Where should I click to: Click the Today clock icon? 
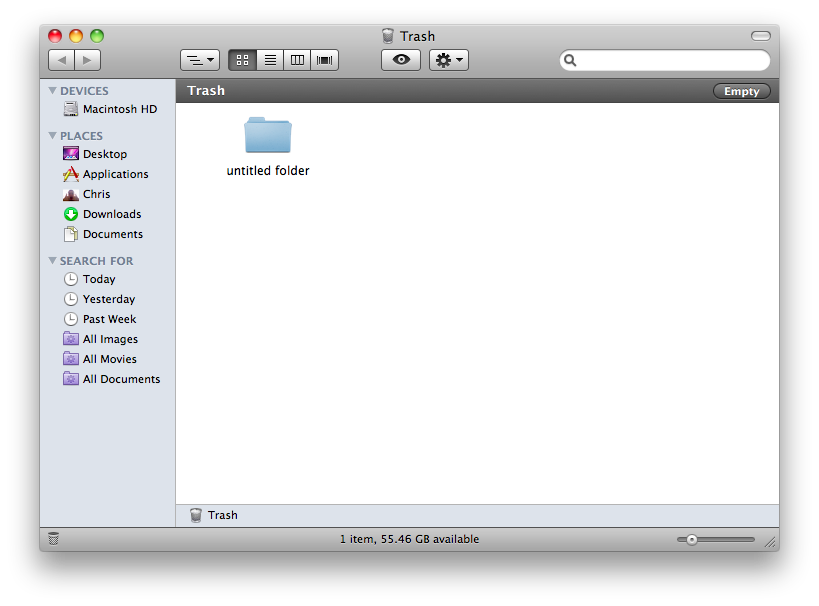(71, 279)
